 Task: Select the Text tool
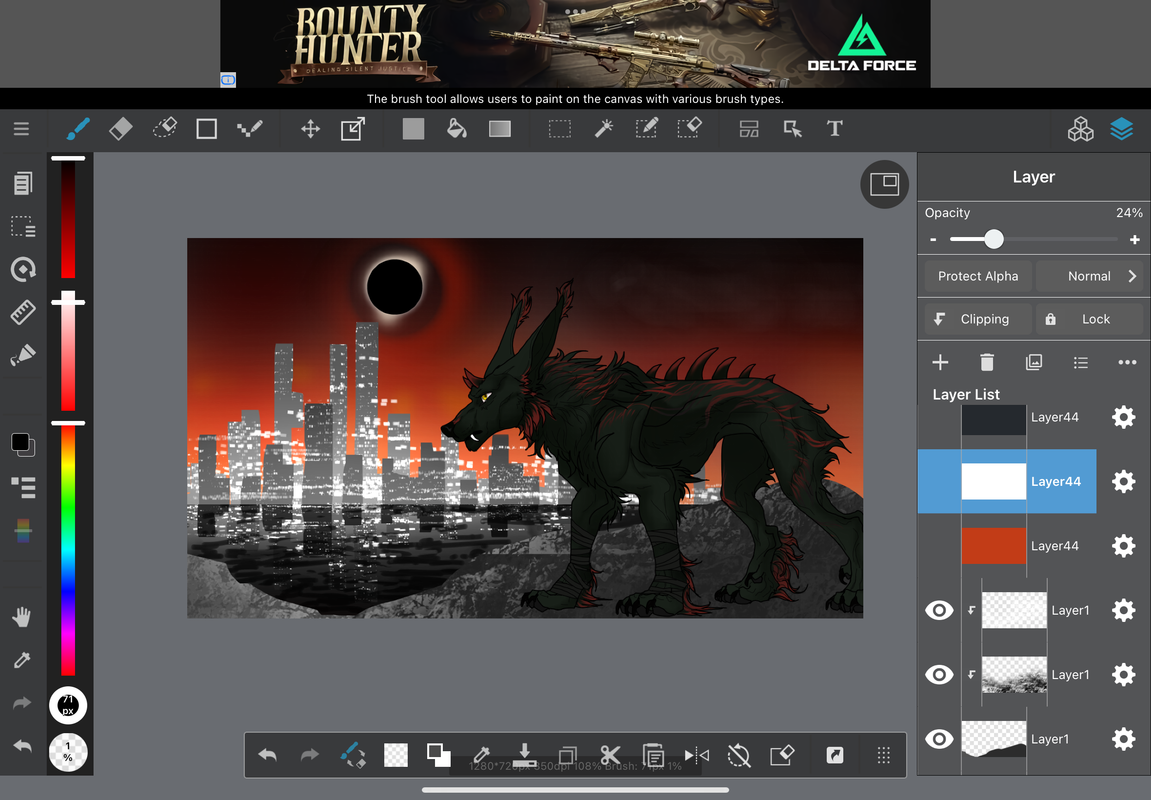pyautogui.click(x=835, y=129)
